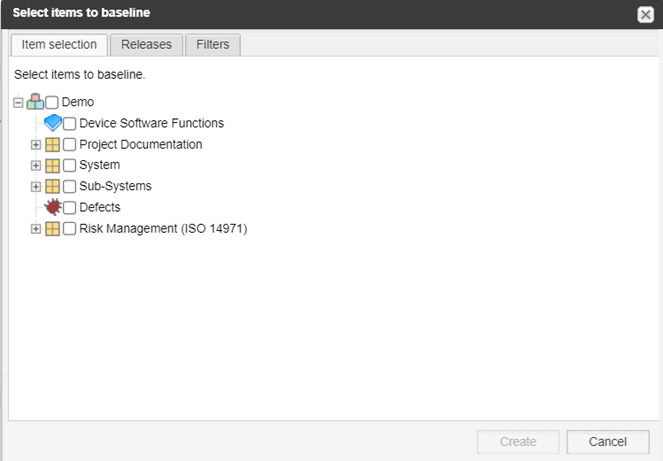
Task: Click the Project Documentation grid folder icon
Action: point(52,145)
